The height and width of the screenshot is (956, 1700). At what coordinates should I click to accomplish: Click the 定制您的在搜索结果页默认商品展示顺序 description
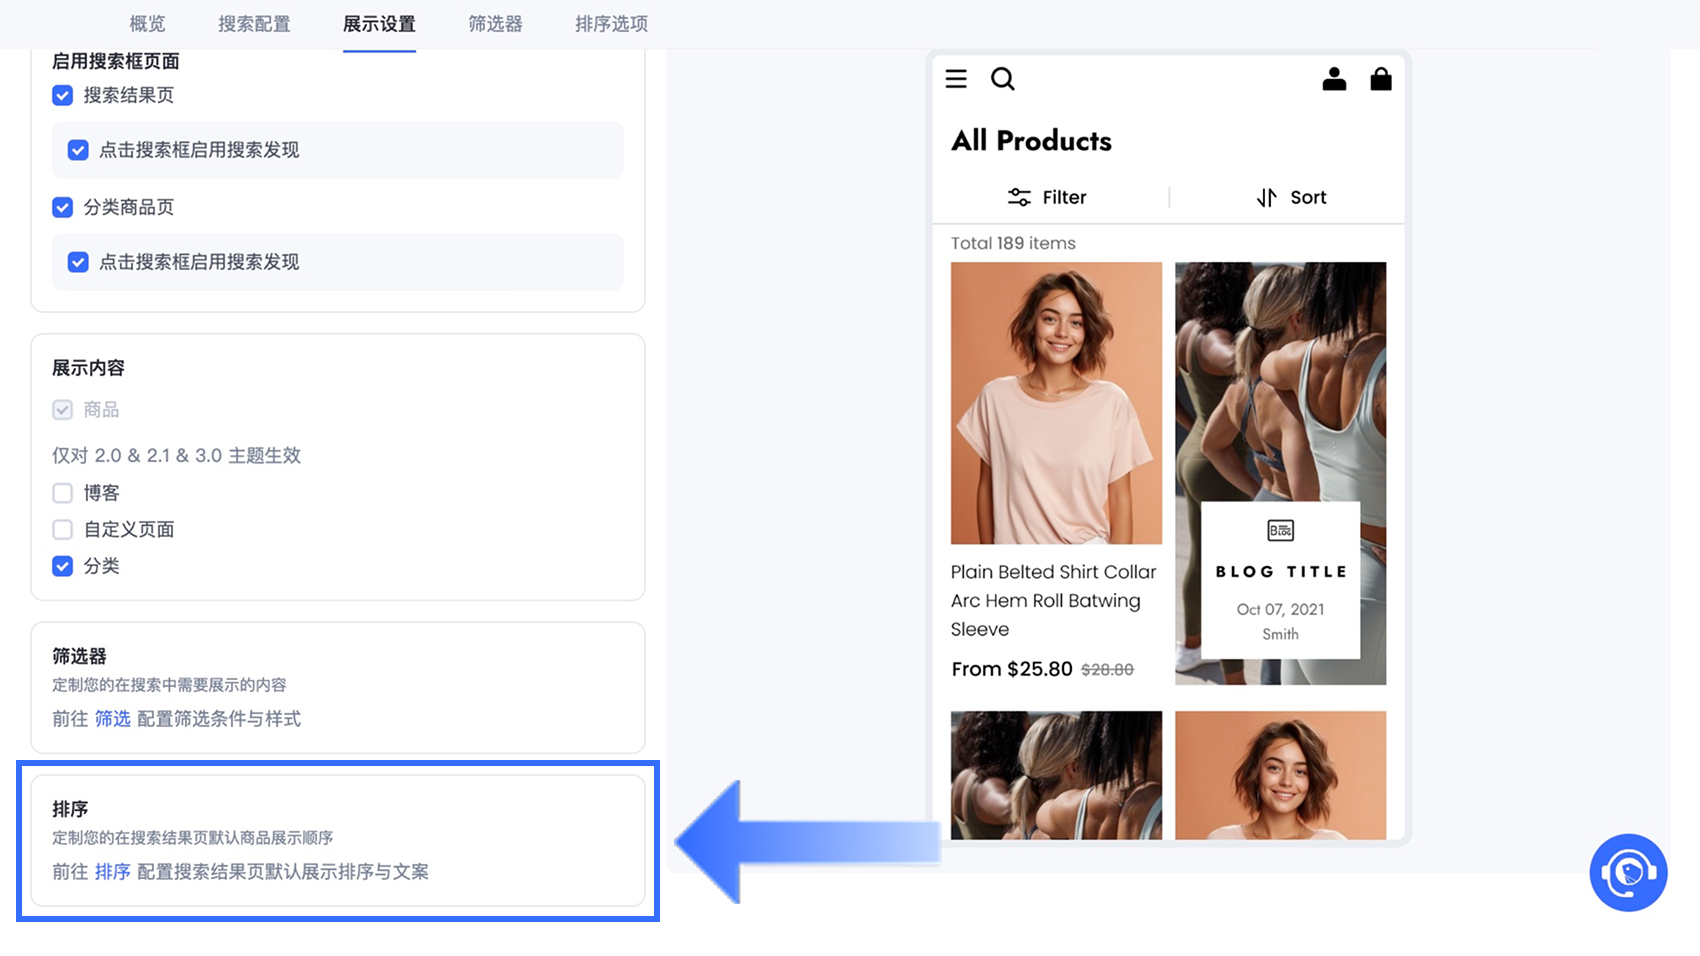click(193, 838)
